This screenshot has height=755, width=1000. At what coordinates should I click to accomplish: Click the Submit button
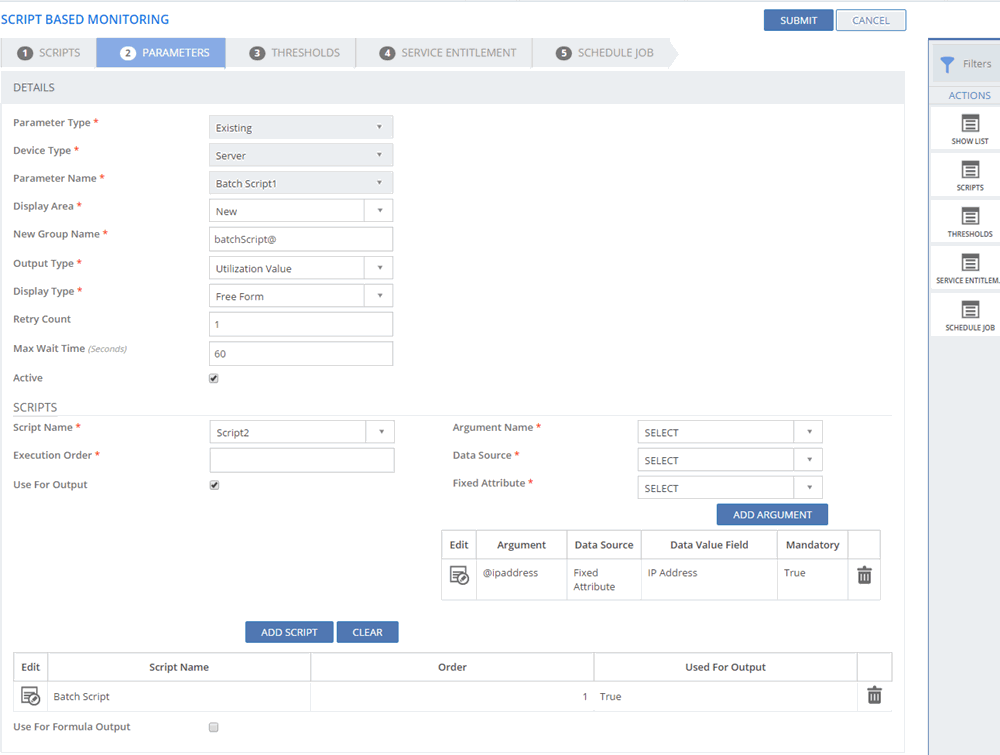[798, 20]
